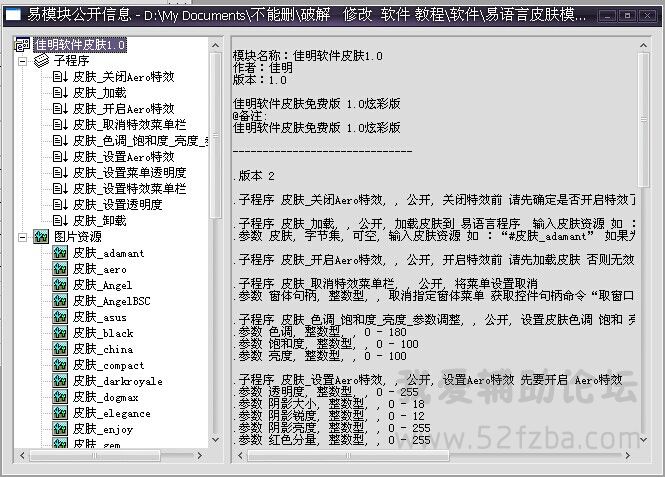
Task: Click the subroutine icon beside 皮肤_设置透明度
Action: pos(60,205)
